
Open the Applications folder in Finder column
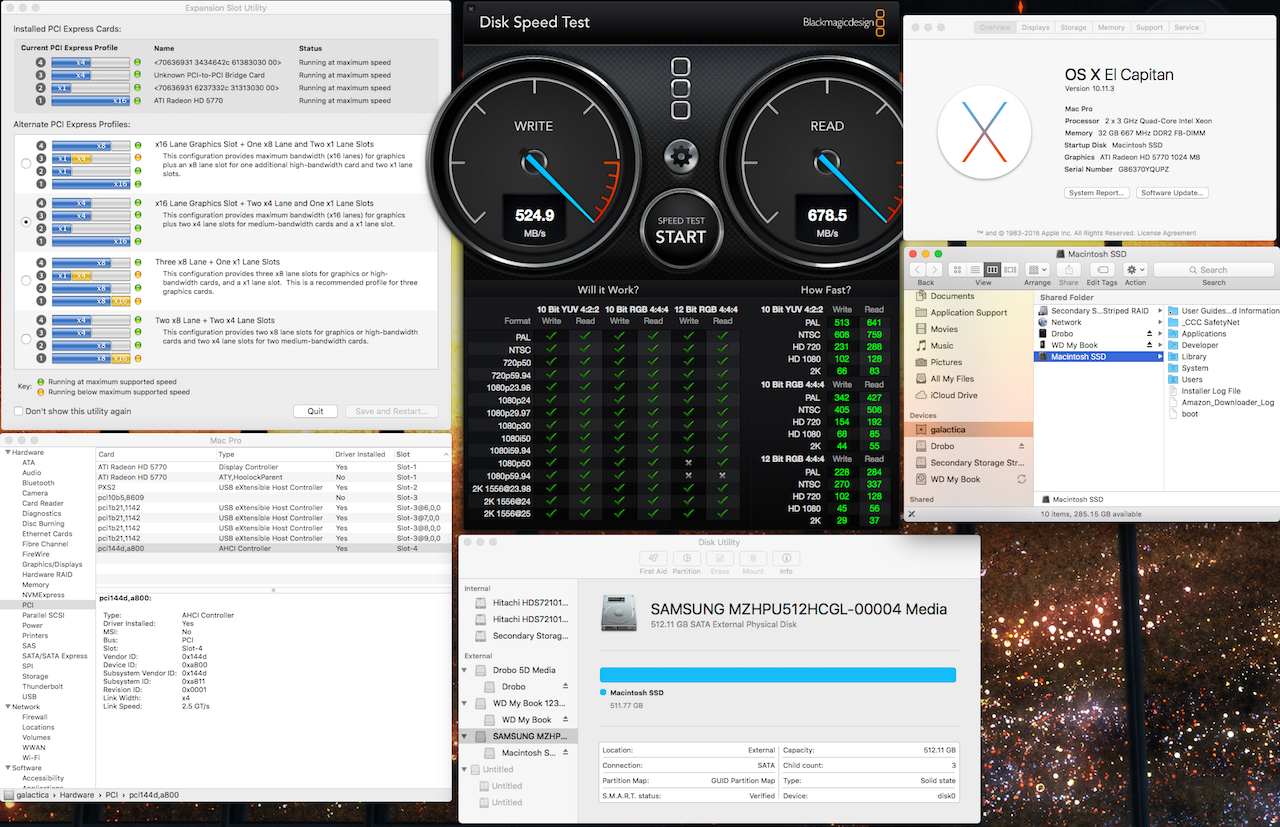click(1204, 334)
